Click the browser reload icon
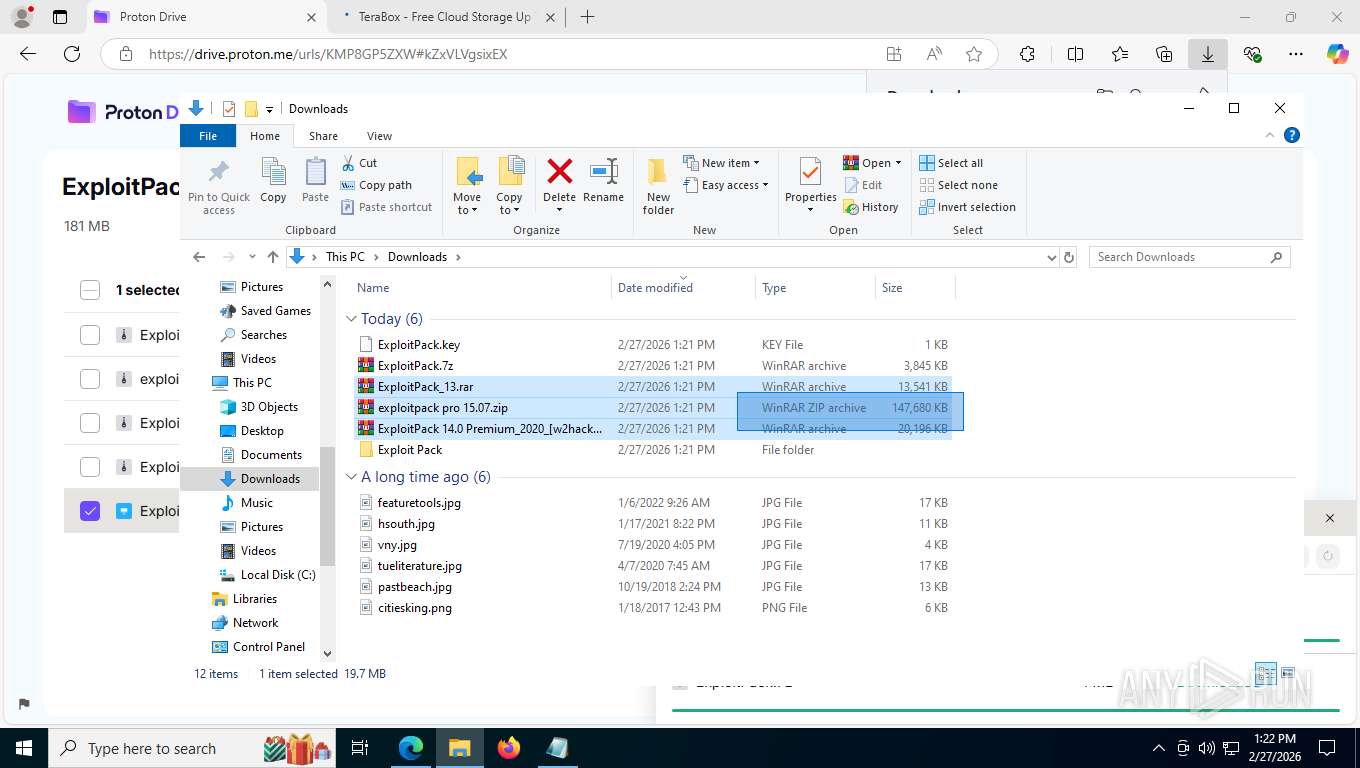1360x768 pixels. pos(72,54)
